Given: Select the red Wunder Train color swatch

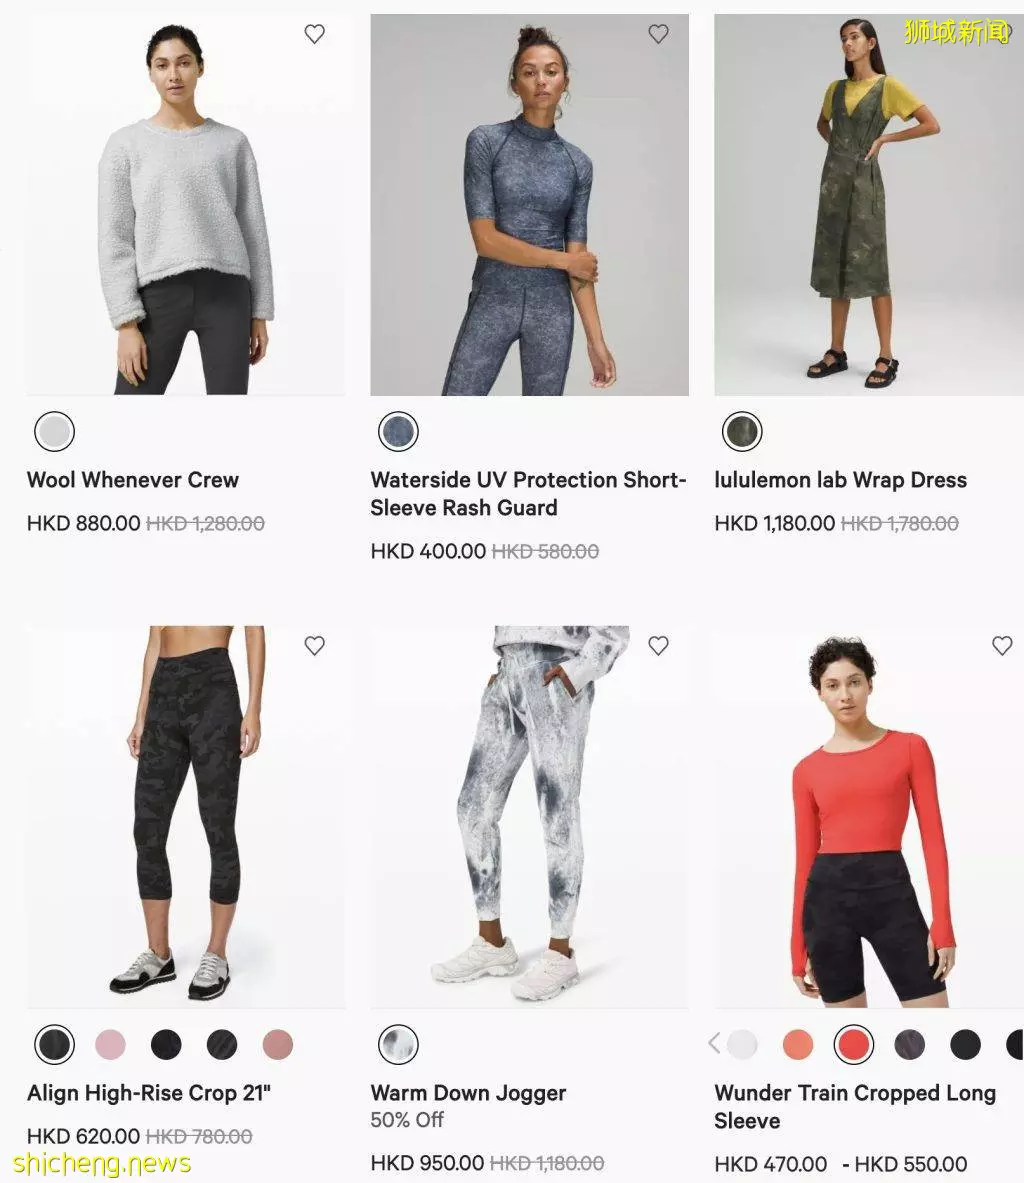Looking at the screenshot, I should coord(853,1045).
